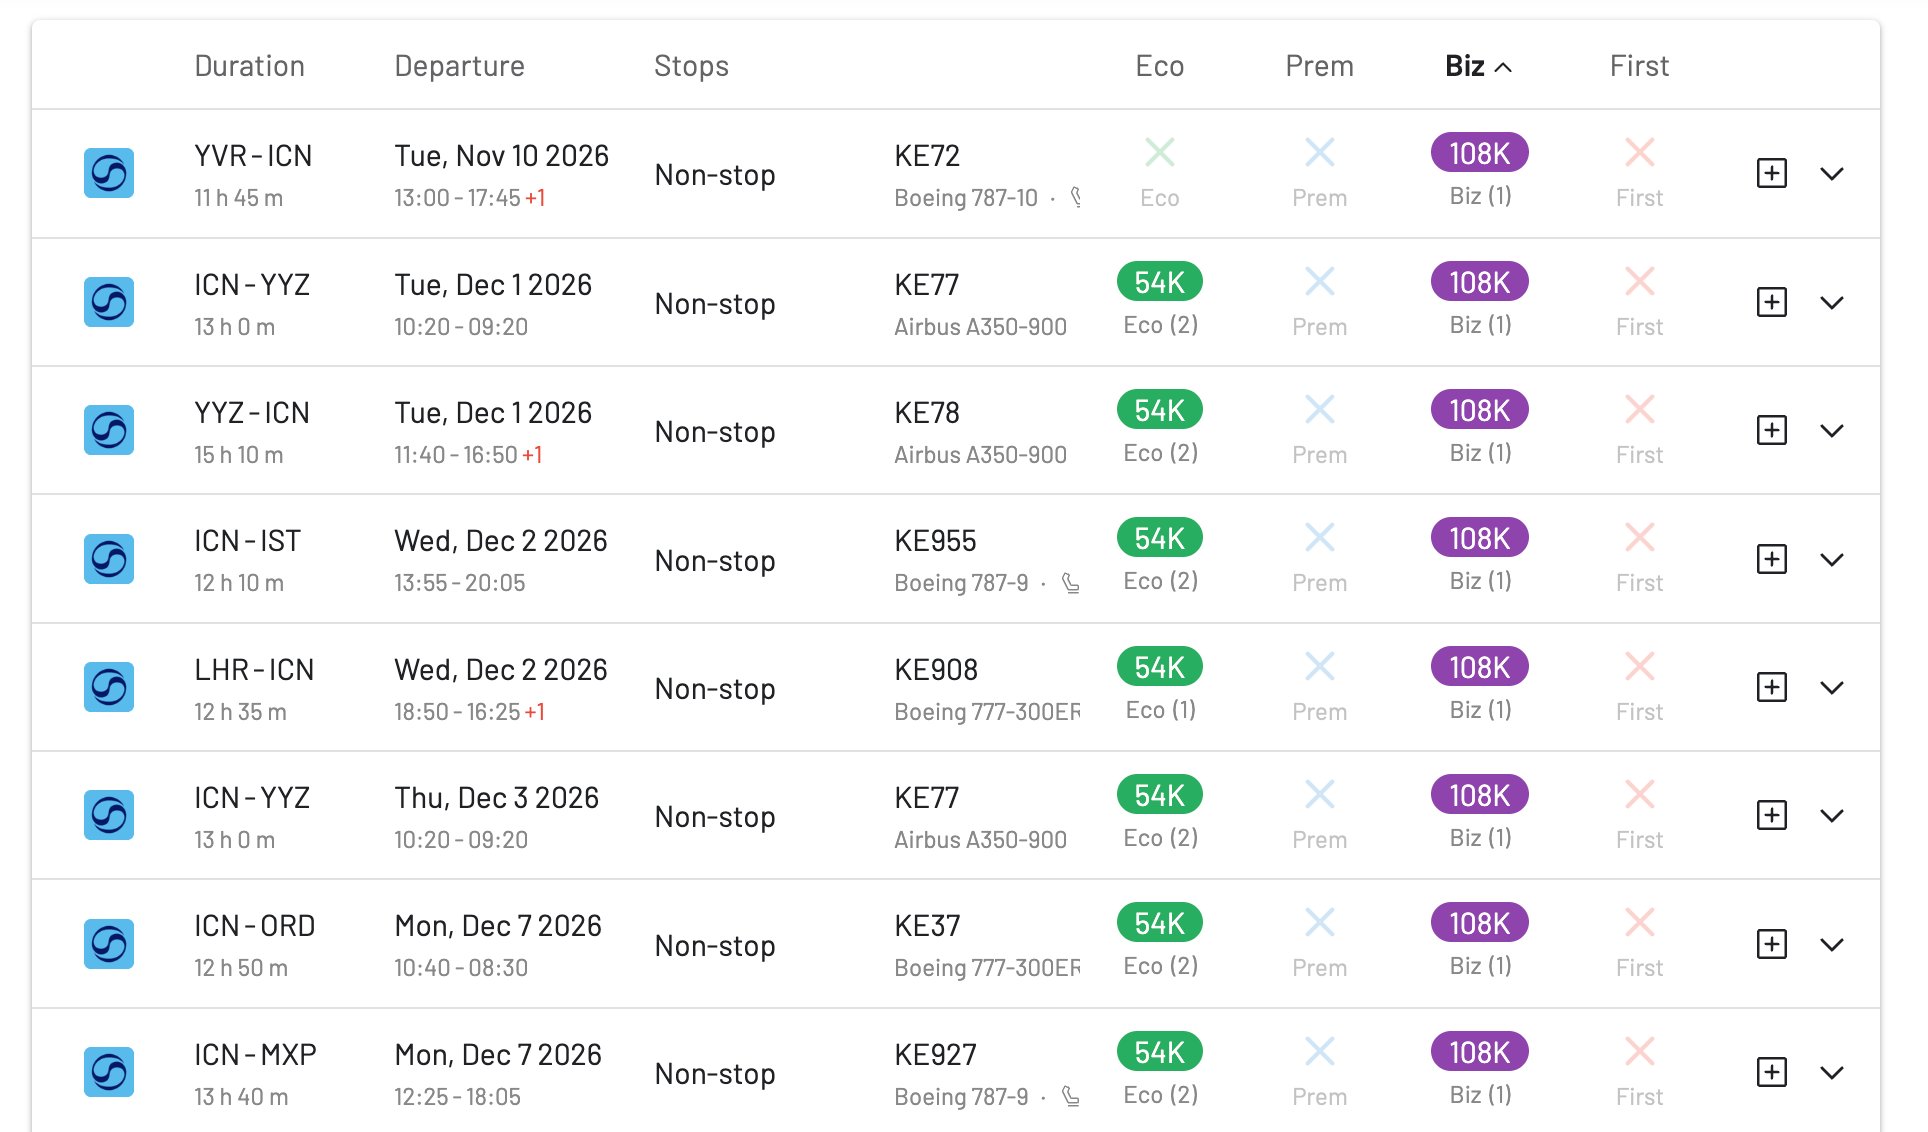Click the airline logo on the ICN-IST row
Image resolution: width=1928 pixels, height=1132 pixels.
pyautogui.click(x=109, y=559)
